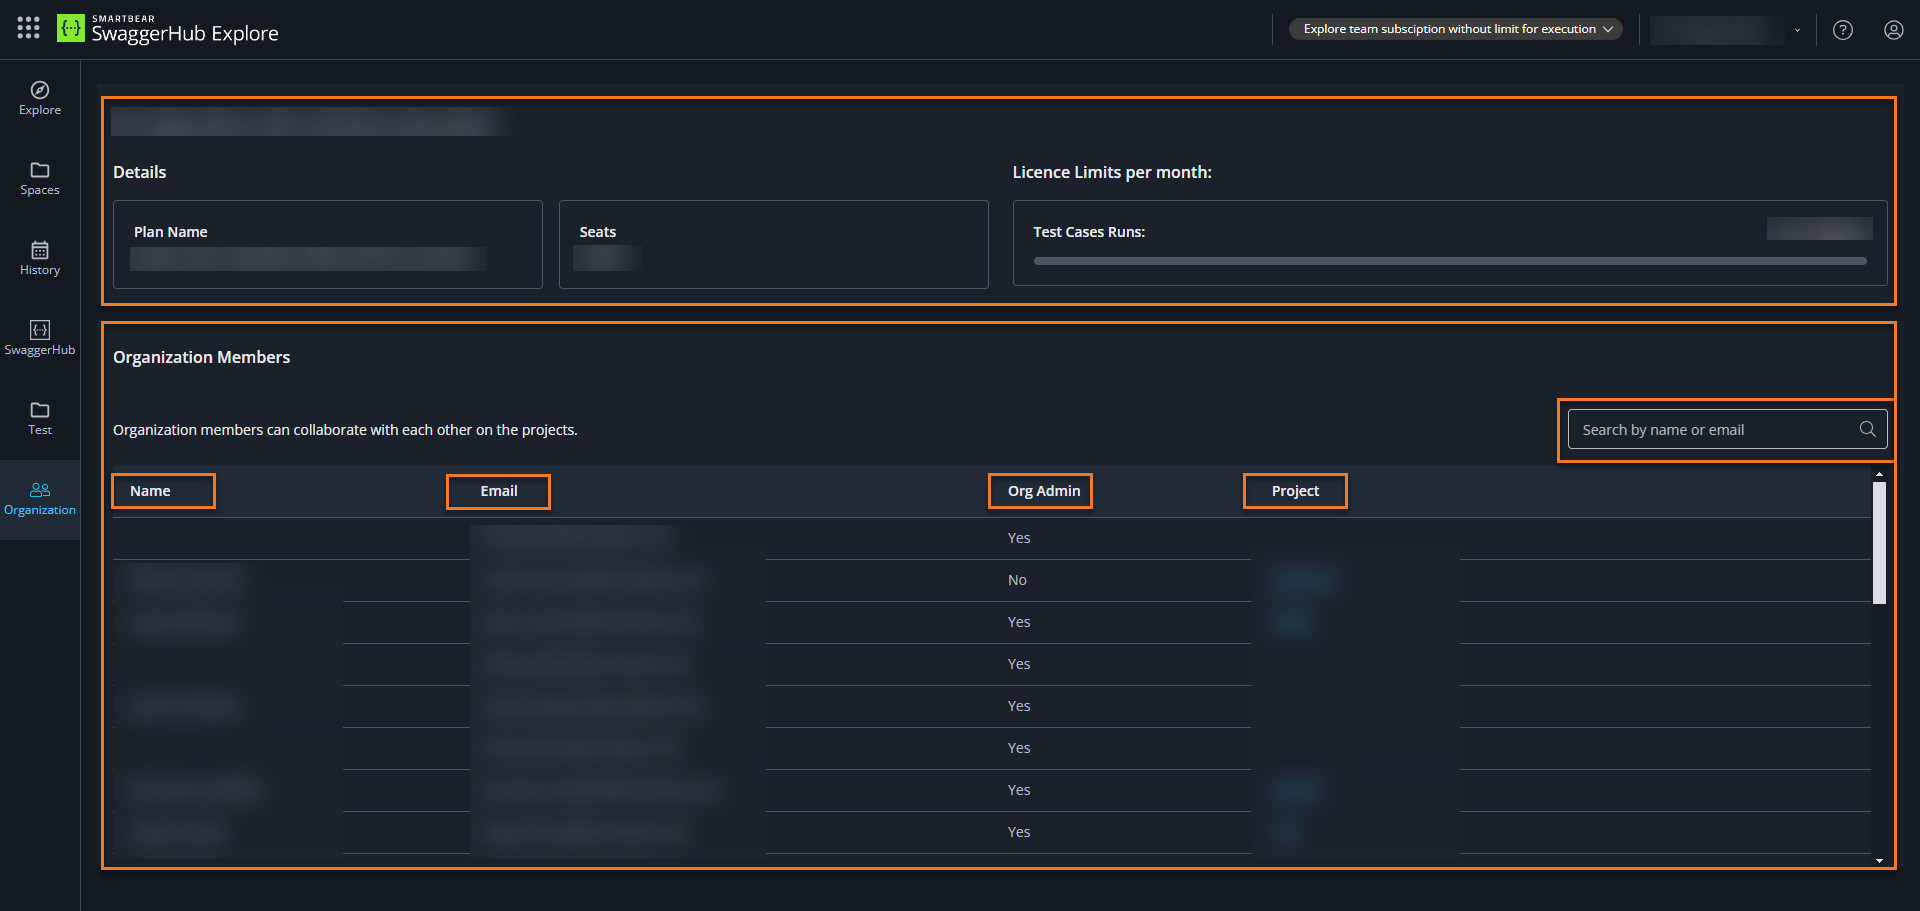Sort members by the Email column header
1920x911 pixels.
click(x=498, y=491)
